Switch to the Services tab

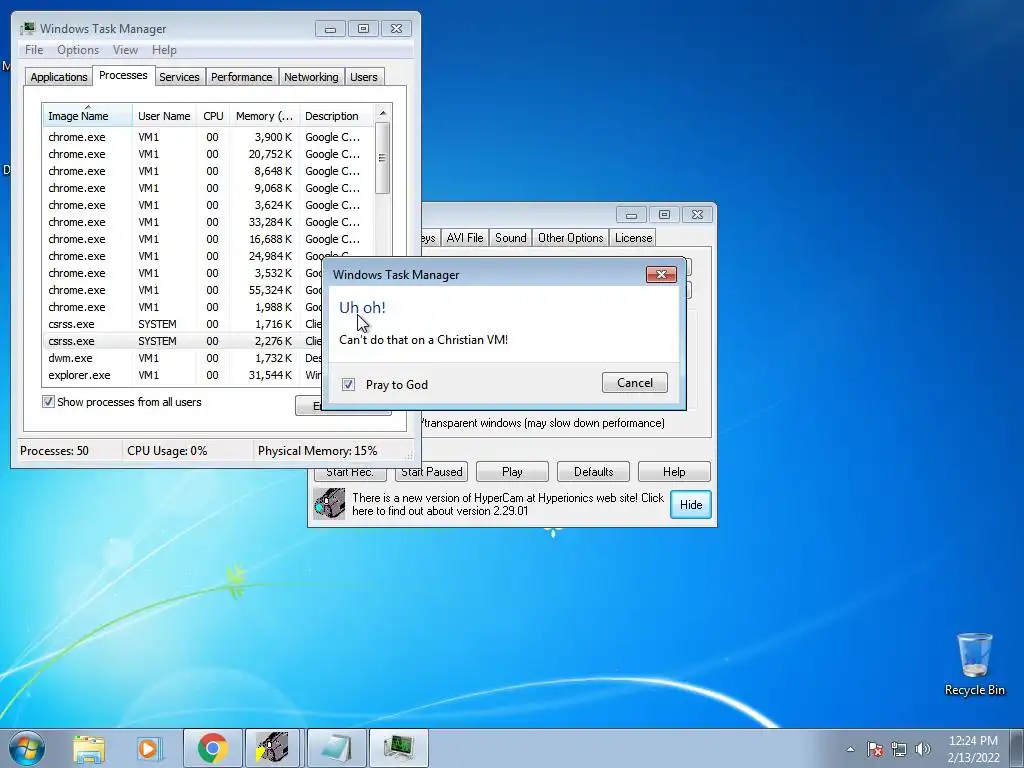[179, 77]
